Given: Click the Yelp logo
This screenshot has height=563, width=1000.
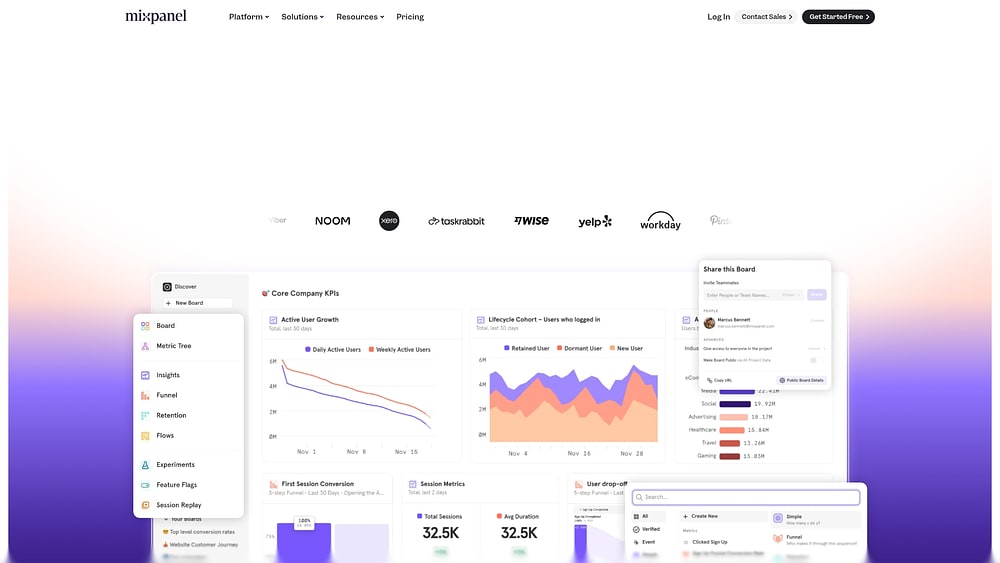Looking at the screenshot, I should point(595,221).
